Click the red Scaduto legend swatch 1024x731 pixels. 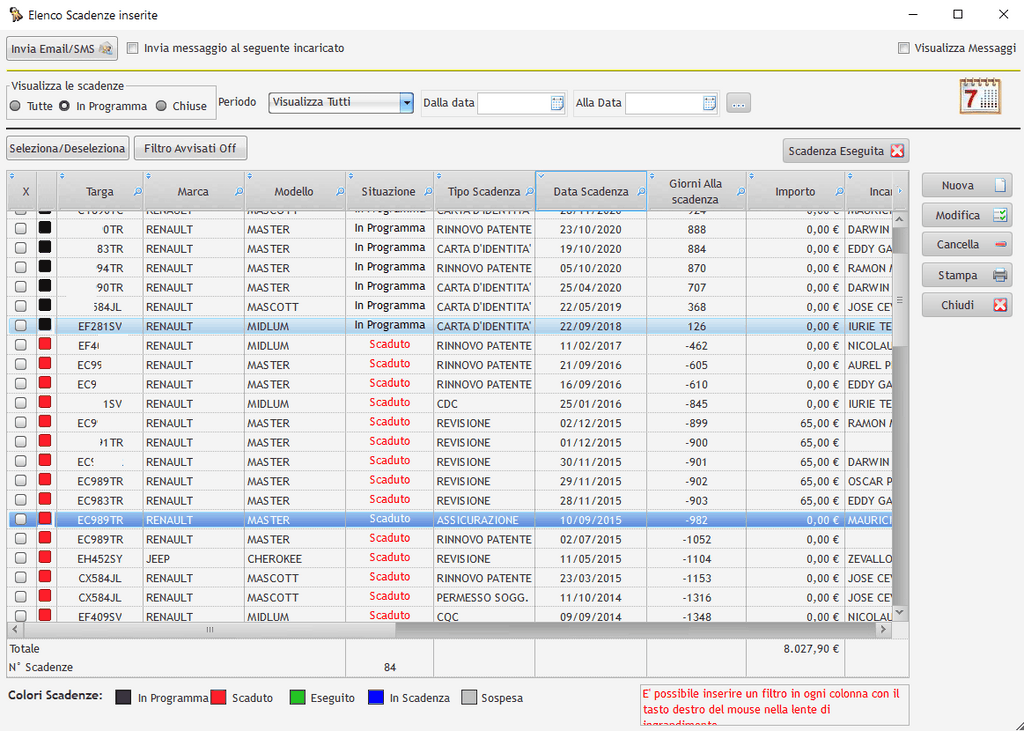pyautogui.click(x=218, y=697)
